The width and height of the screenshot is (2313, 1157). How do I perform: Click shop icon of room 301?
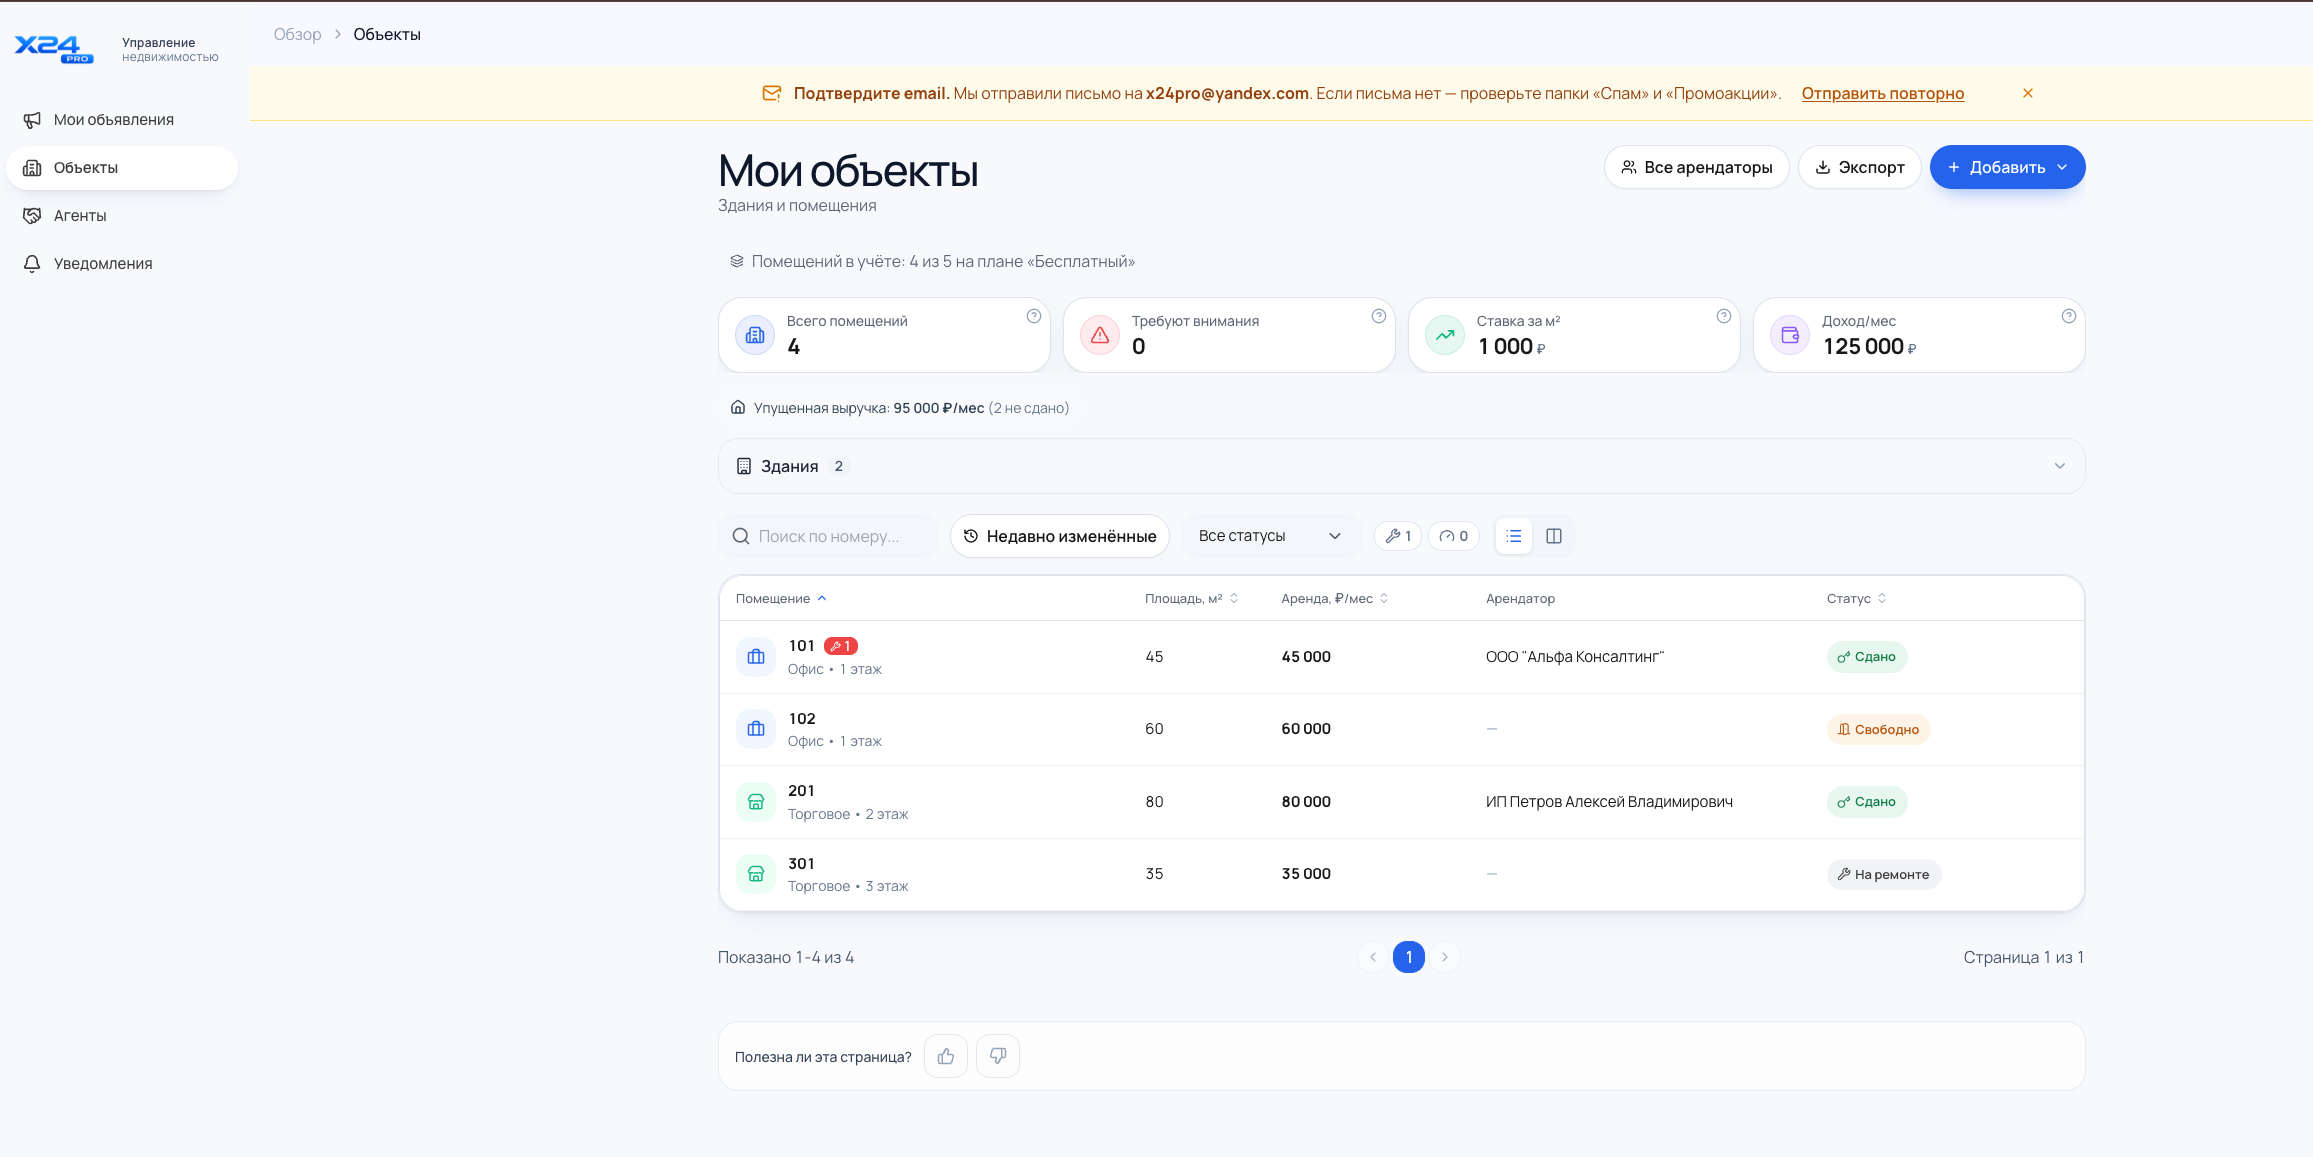click(756, 874)
